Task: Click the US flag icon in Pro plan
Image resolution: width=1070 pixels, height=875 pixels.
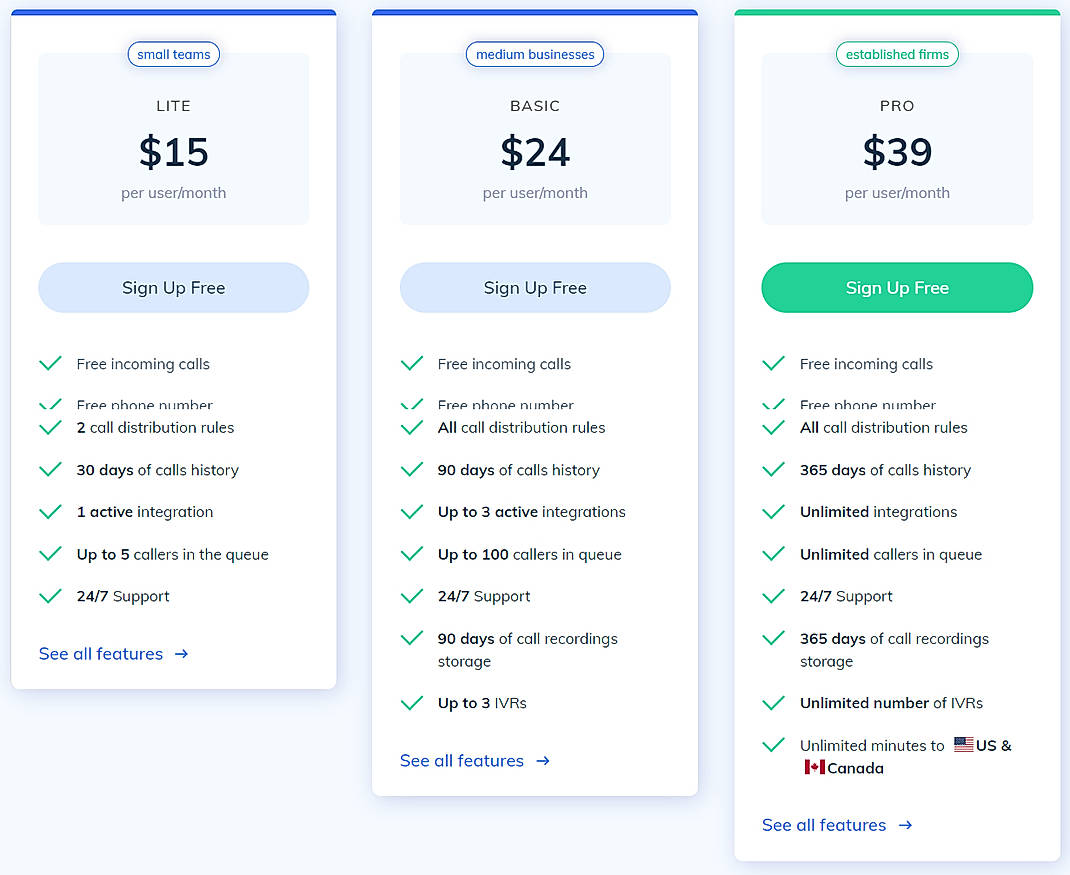Action: point(963,745)
